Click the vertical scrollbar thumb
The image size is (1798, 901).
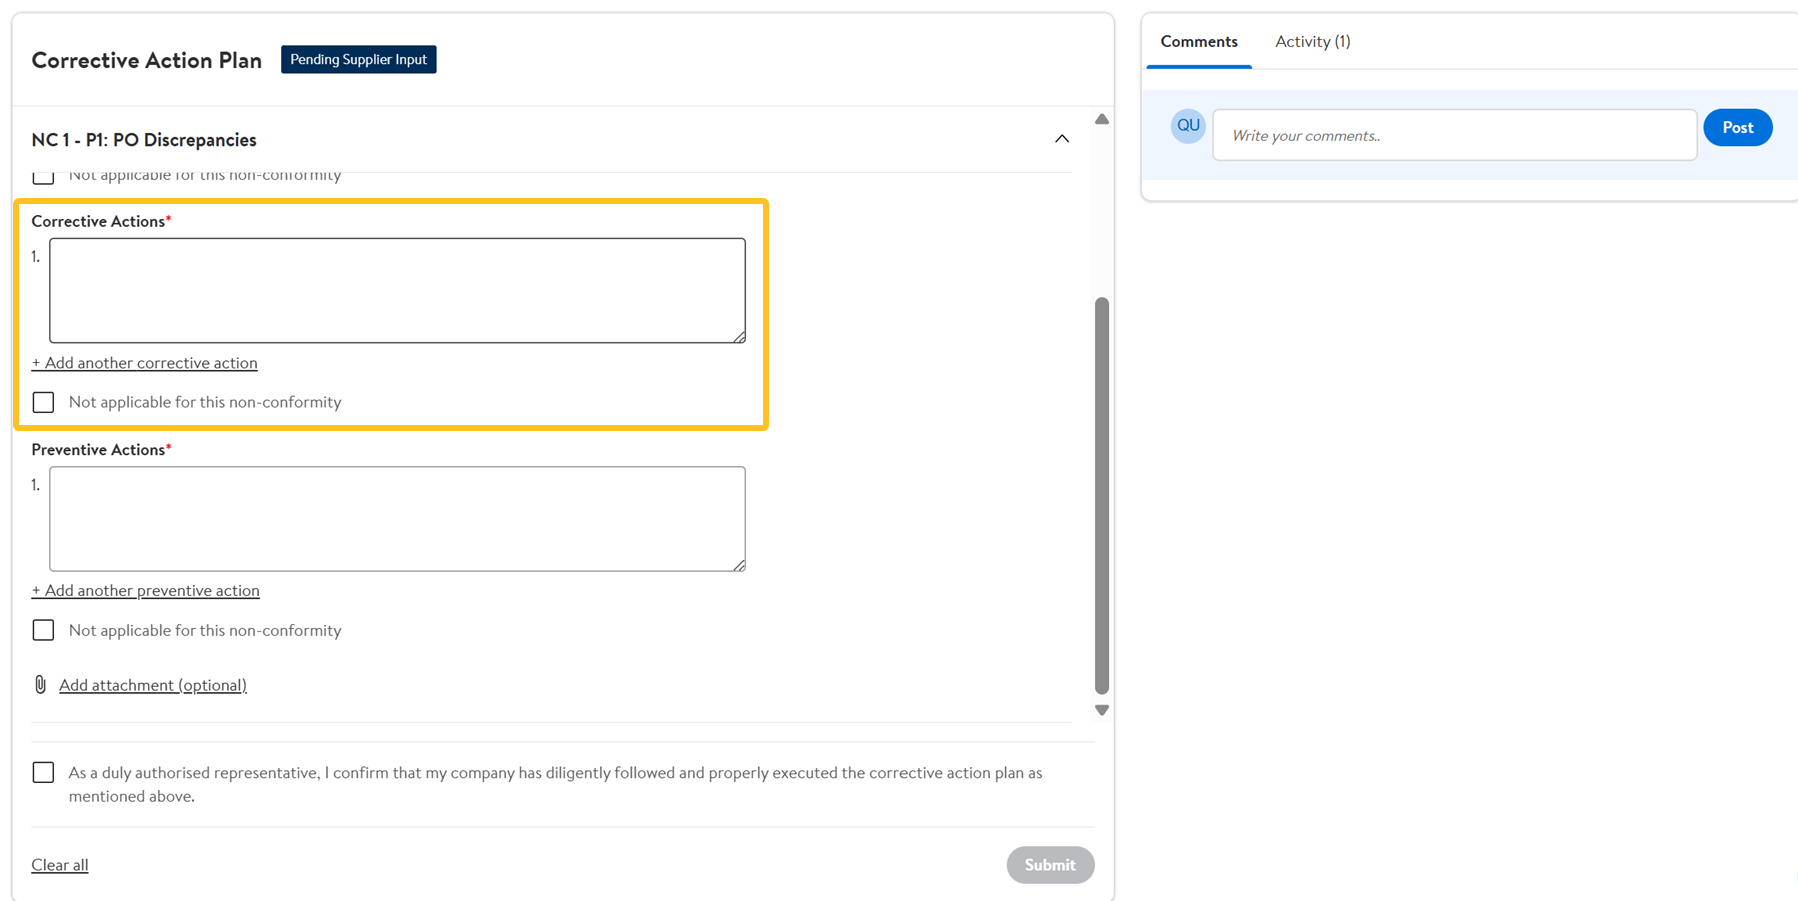click(1102, 495)
